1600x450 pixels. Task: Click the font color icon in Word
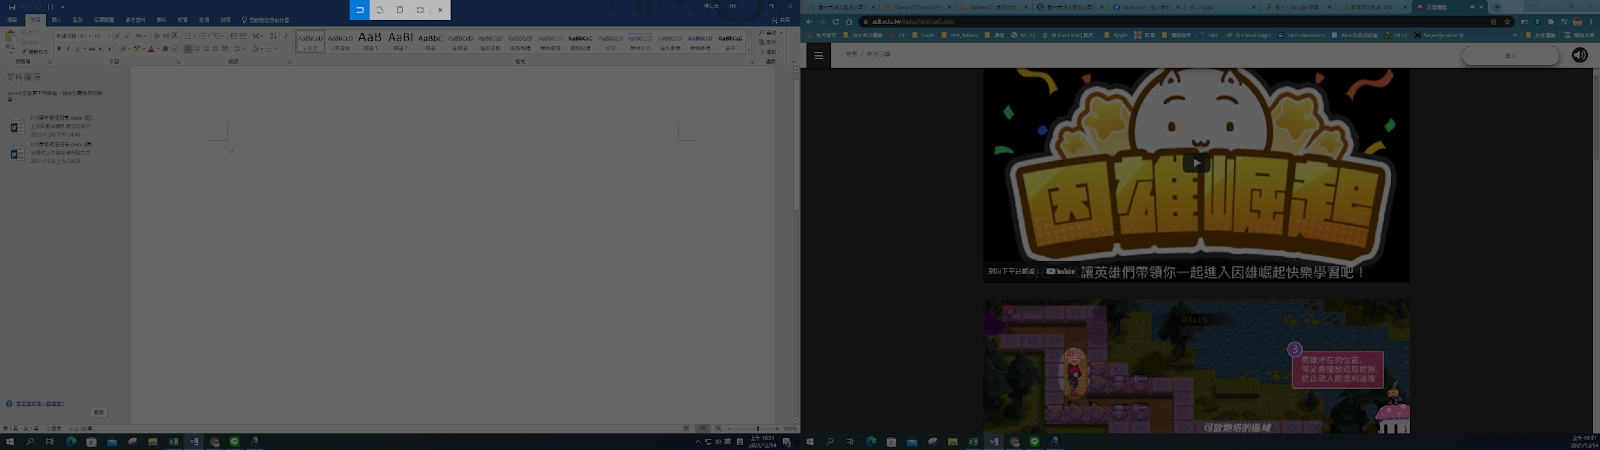(151, 48)
